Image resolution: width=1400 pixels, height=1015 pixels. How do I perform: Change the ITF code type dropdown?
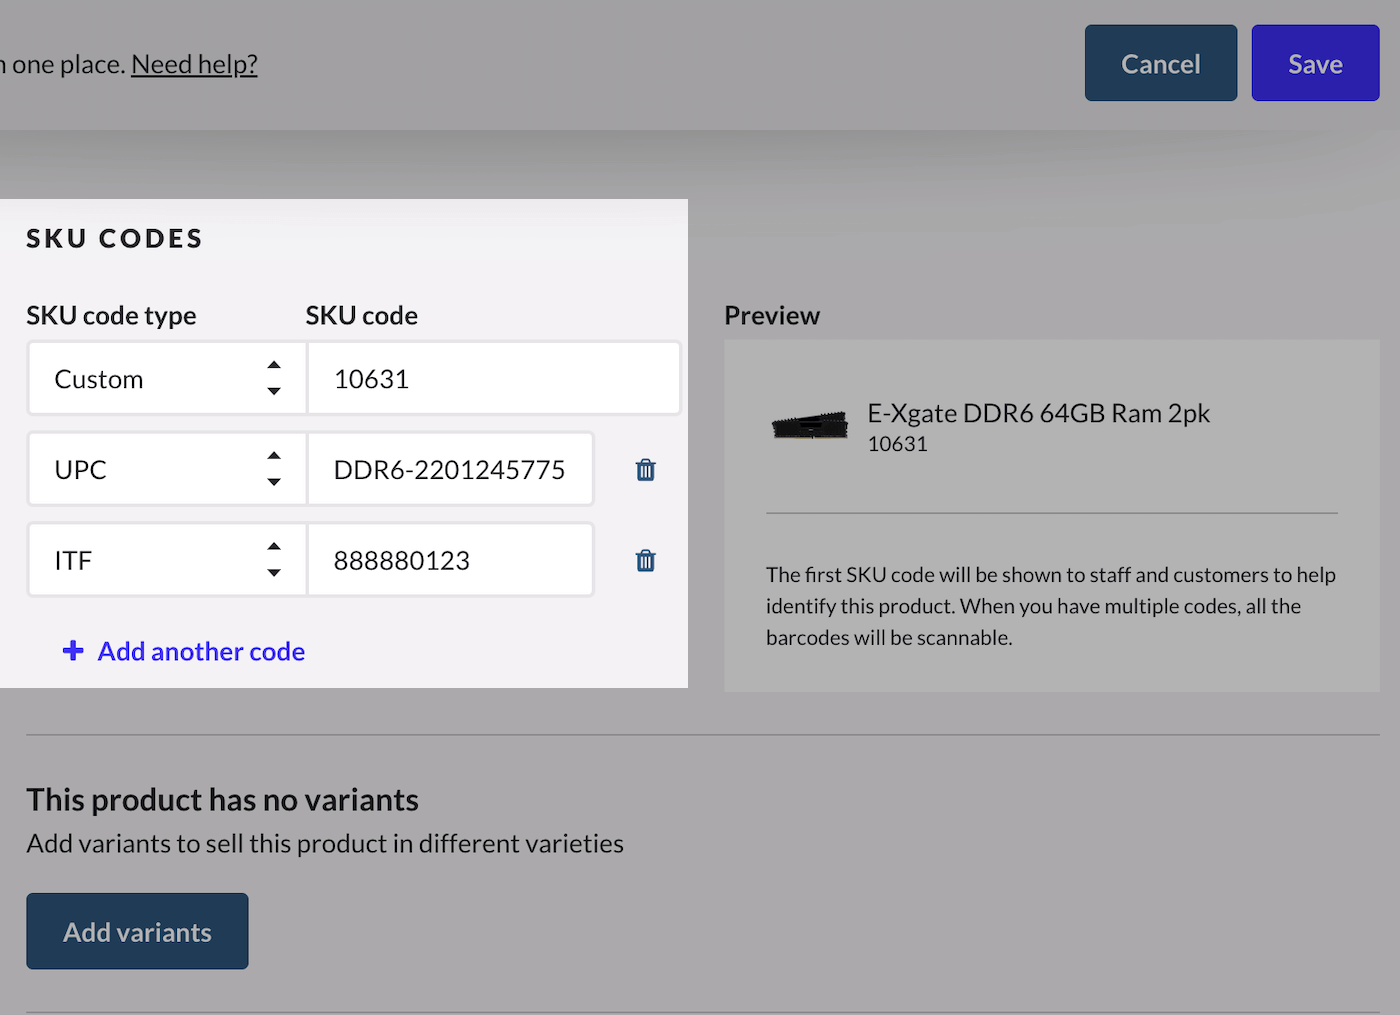[x=150, y=560]
